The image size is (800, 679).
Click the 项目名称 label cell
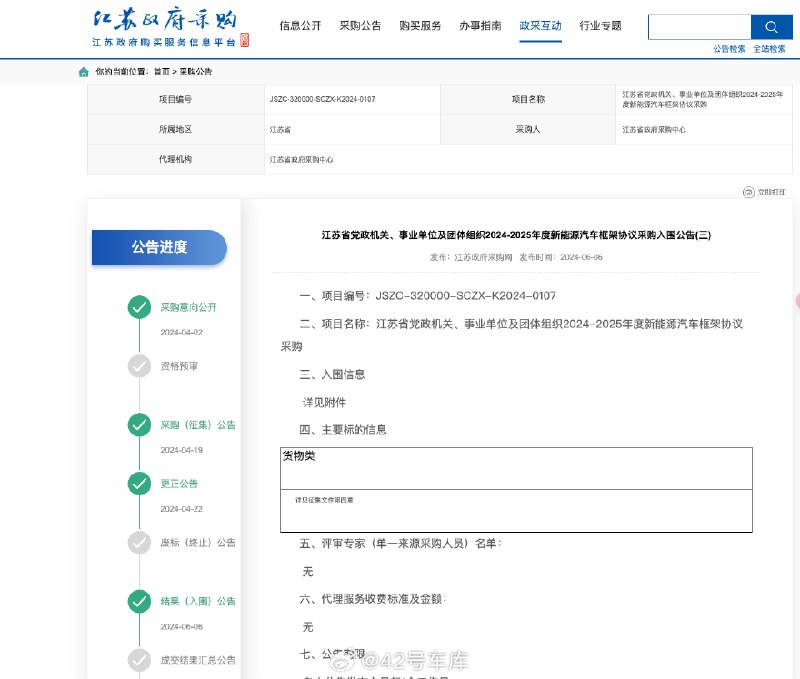click(528, 99)
